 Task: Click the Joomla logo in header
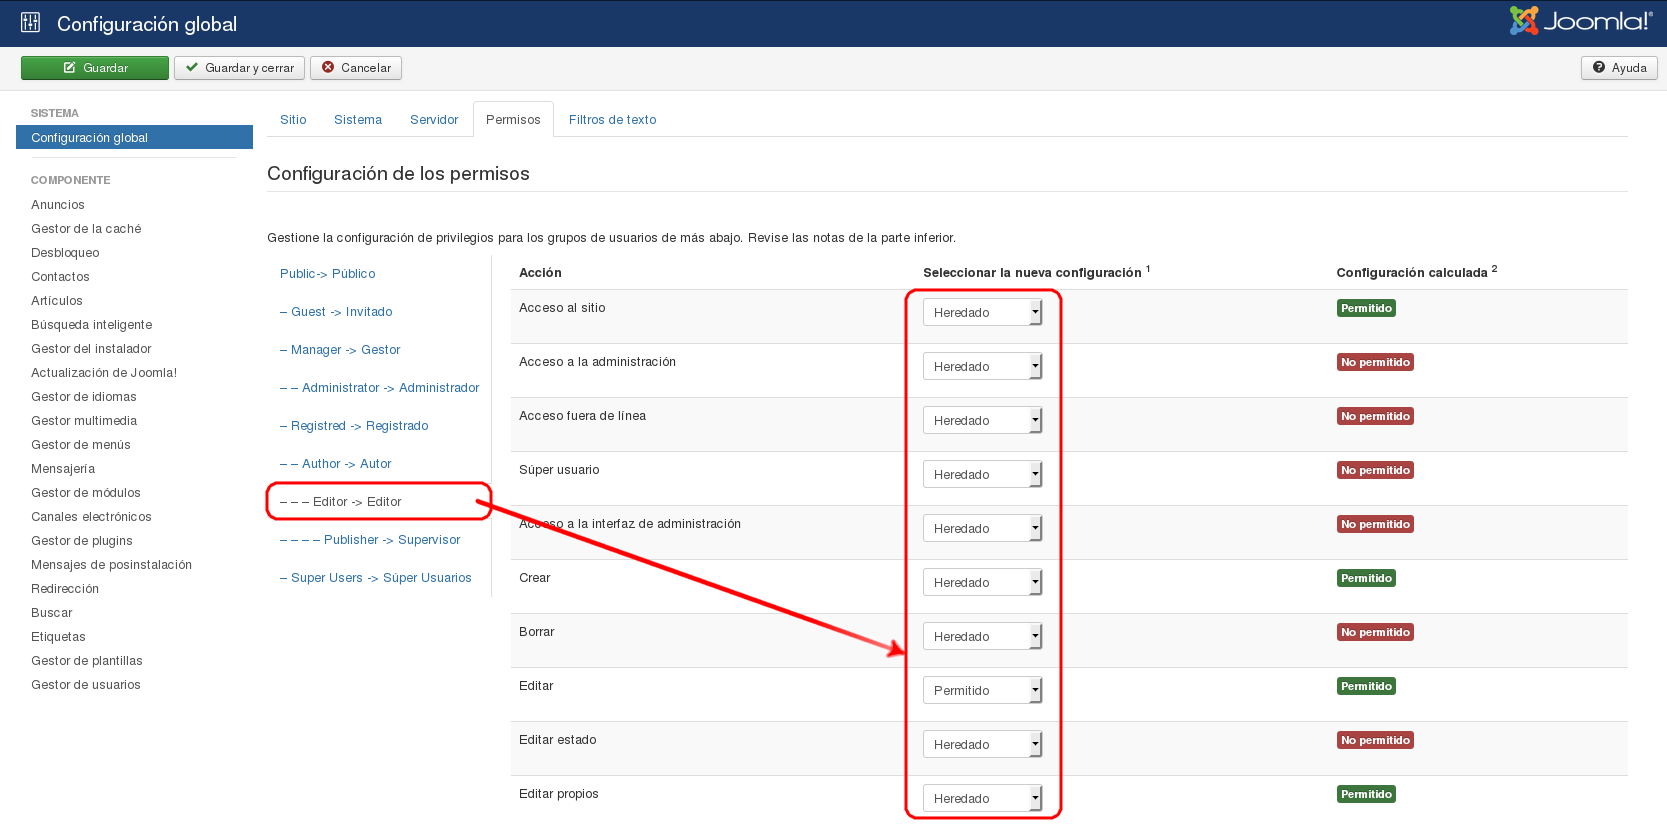click(x=1581, y=21)
